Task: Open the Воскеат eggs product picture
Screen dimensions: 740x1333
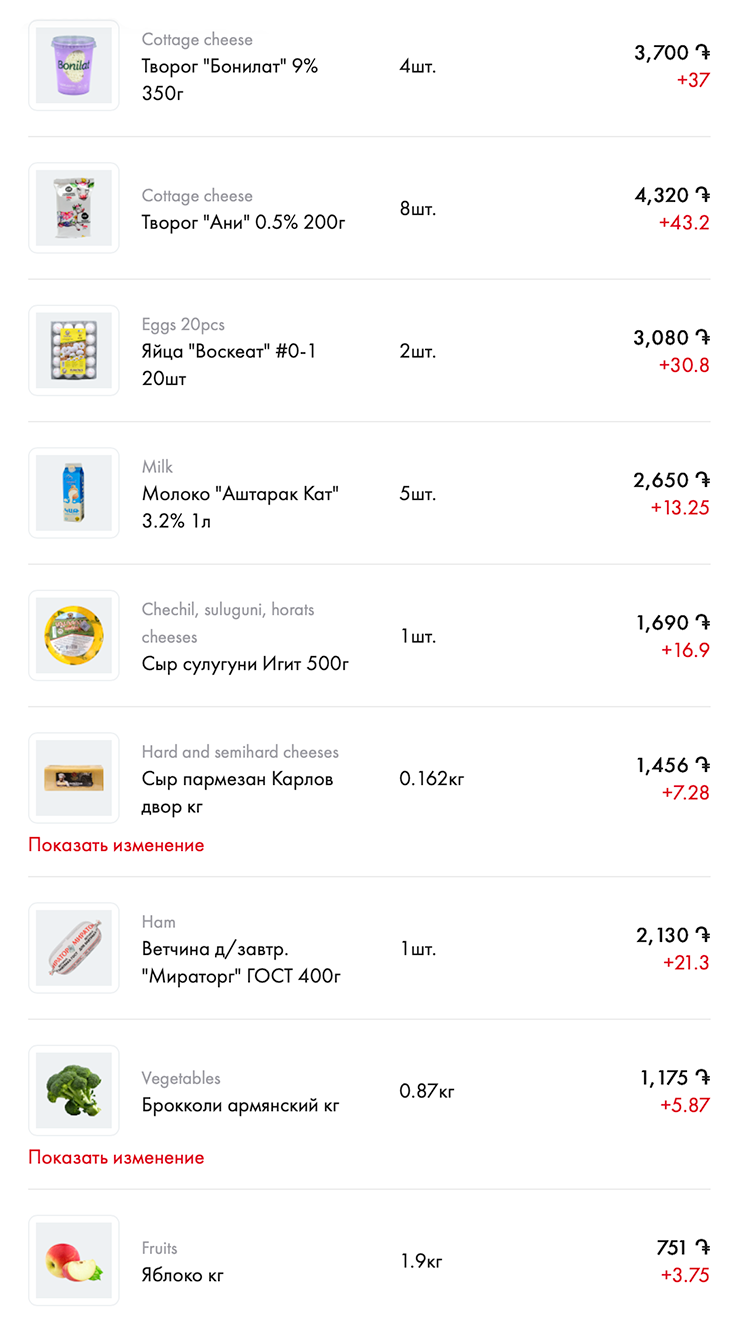Action: click(x=74, y=351)
